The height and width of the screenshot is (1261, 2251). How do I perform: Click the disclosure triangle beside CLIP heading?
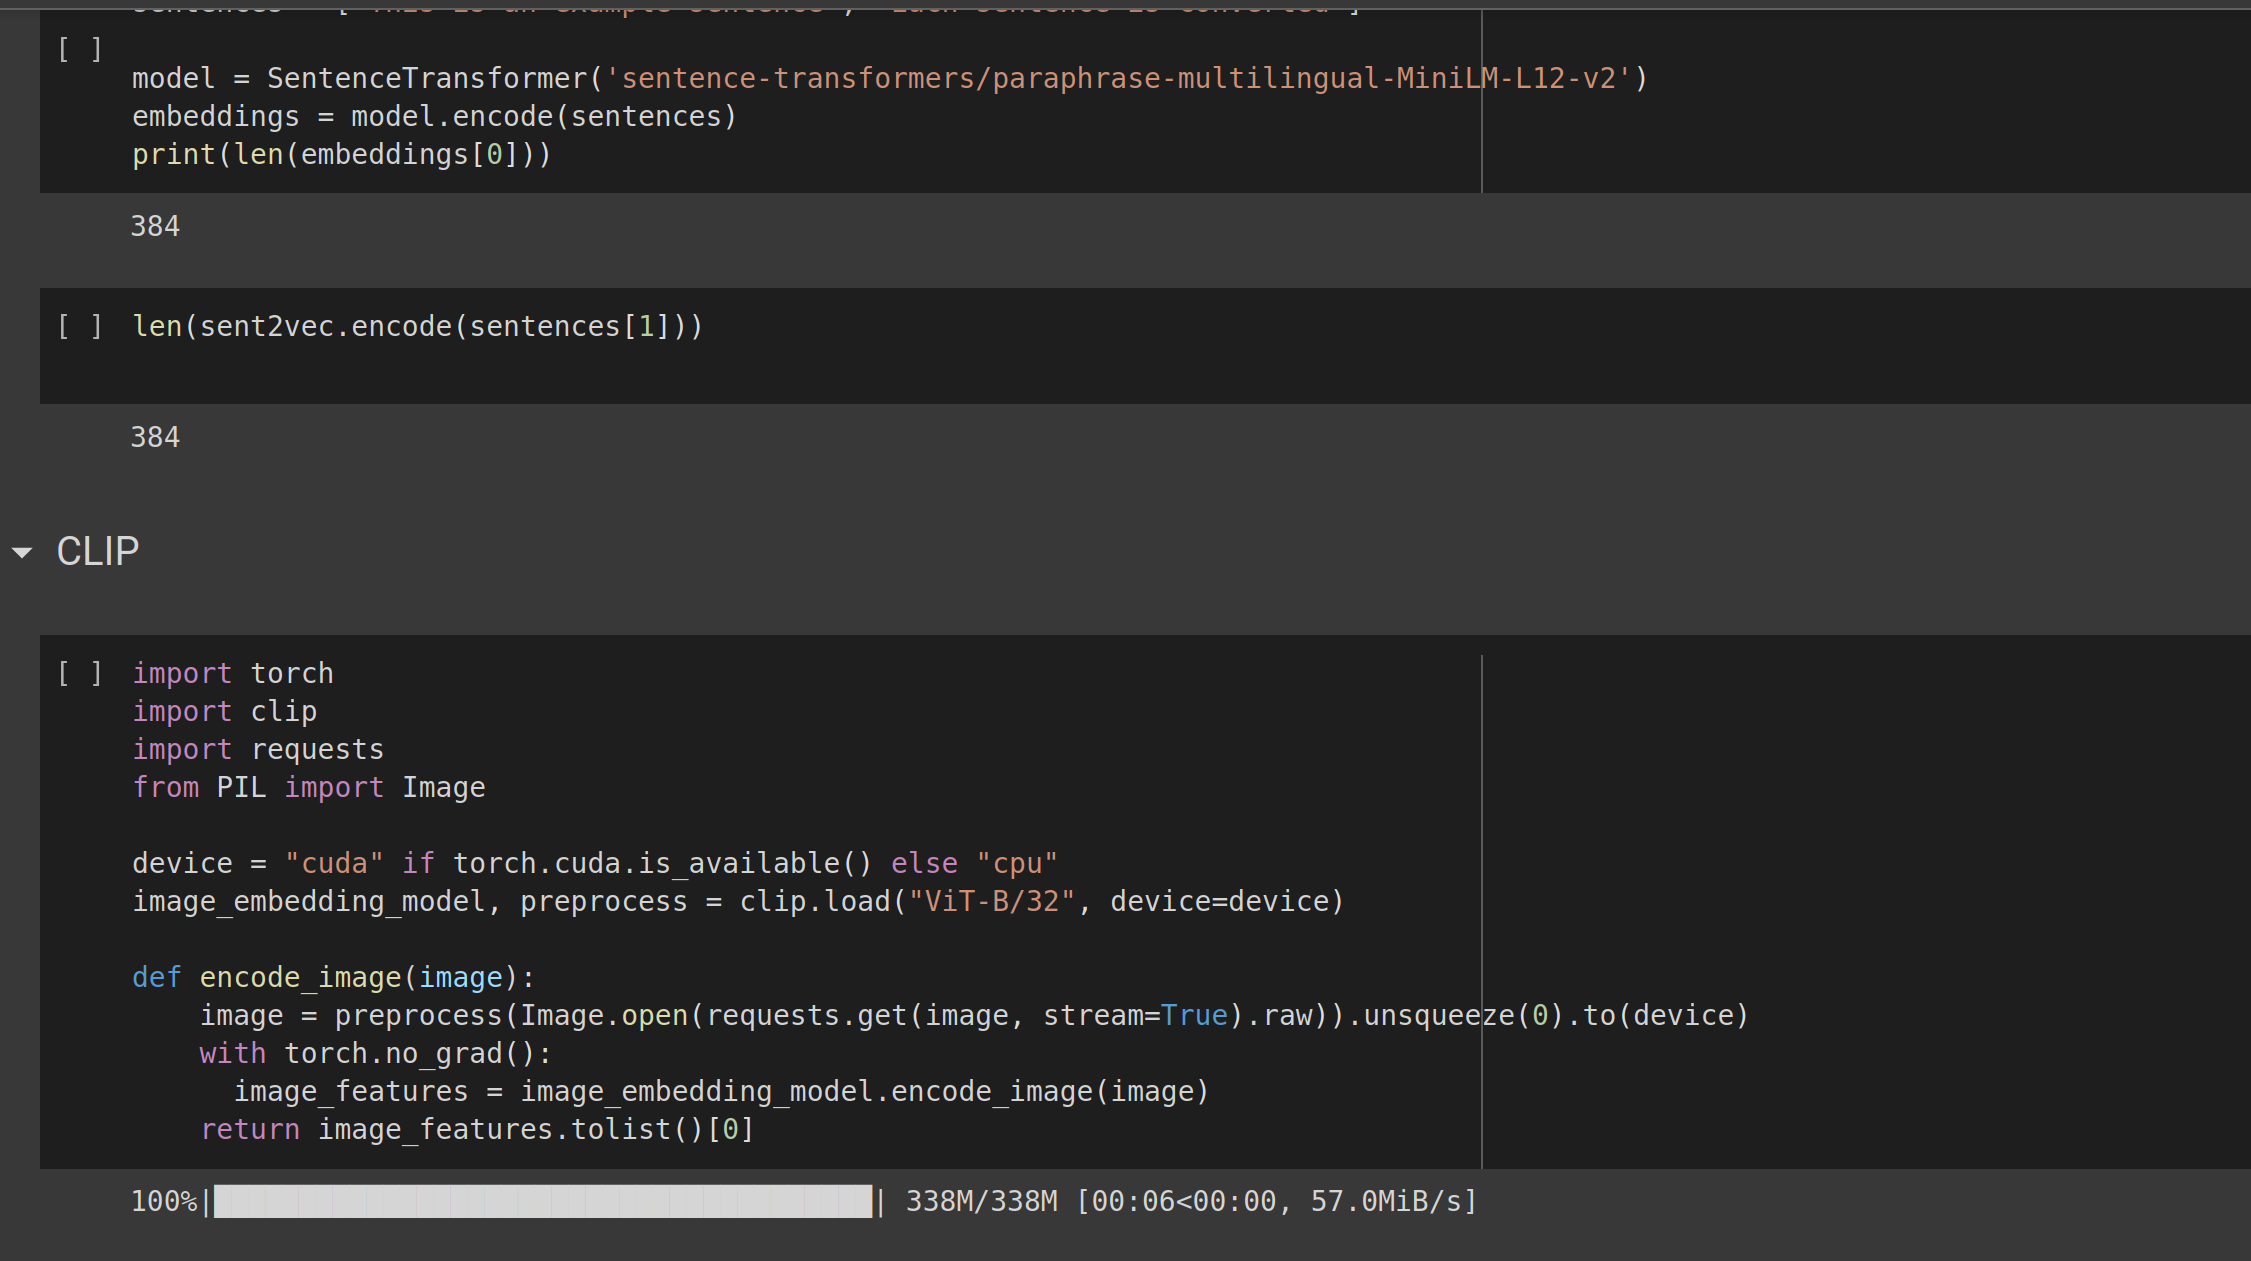point(22,552)
